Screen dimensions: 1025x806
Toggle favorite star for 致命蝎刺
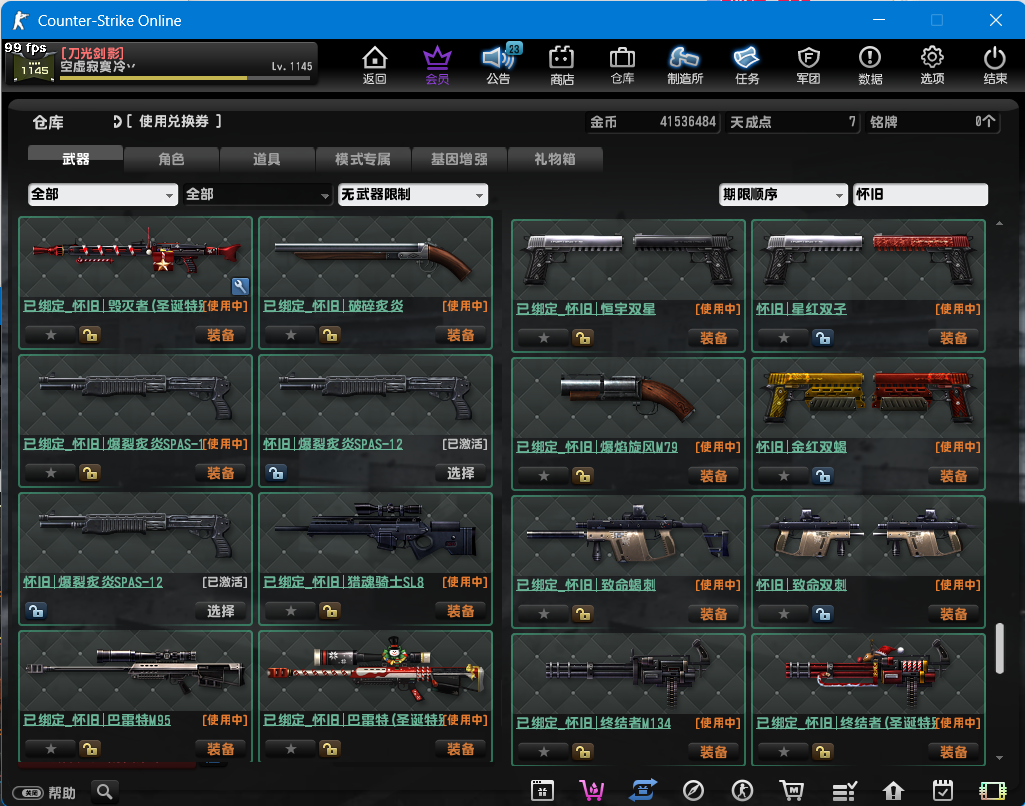coord(544,614)
